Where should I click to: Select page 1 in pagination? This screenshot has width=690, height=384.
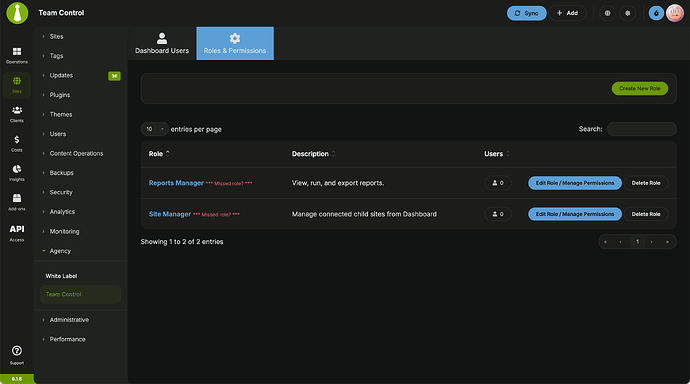click(x=637, y=241)
